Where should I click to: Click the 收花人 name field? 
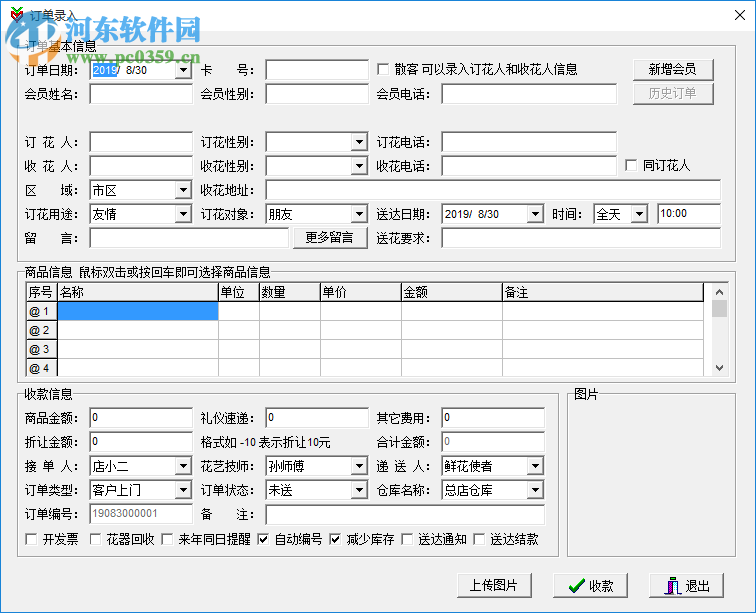pos(141,166)
